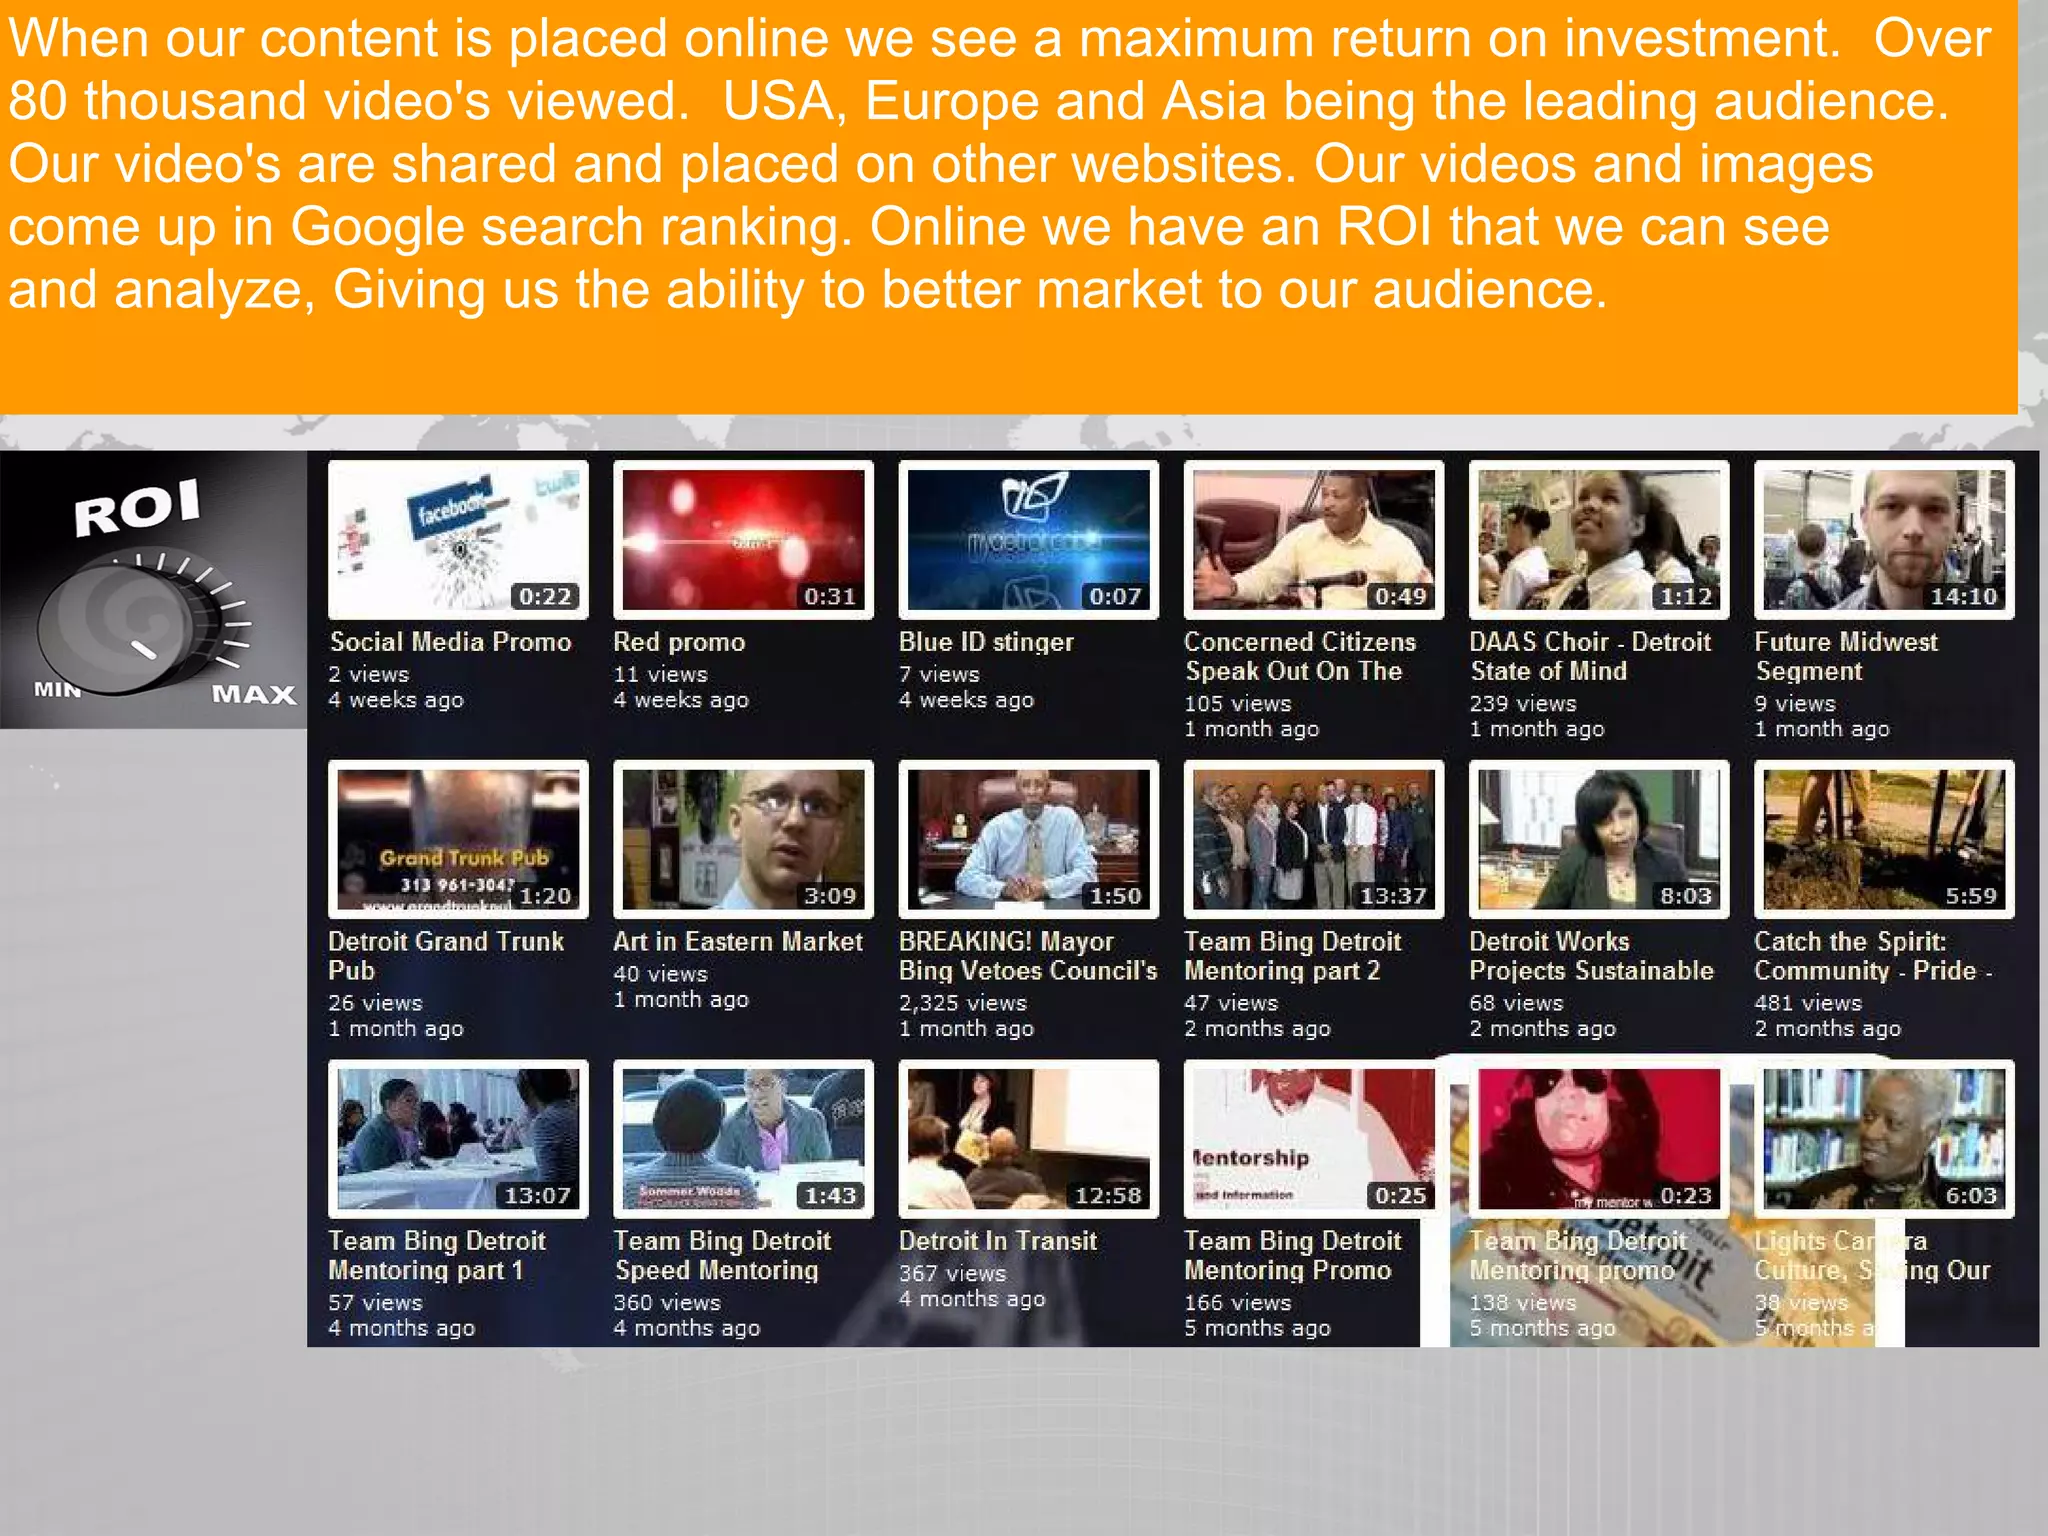Image resolution: width=2048 pixels, height=1536 pixels.
Task: Open Detroit In Transit thumbnail
Action: tap(1029, 1139)
